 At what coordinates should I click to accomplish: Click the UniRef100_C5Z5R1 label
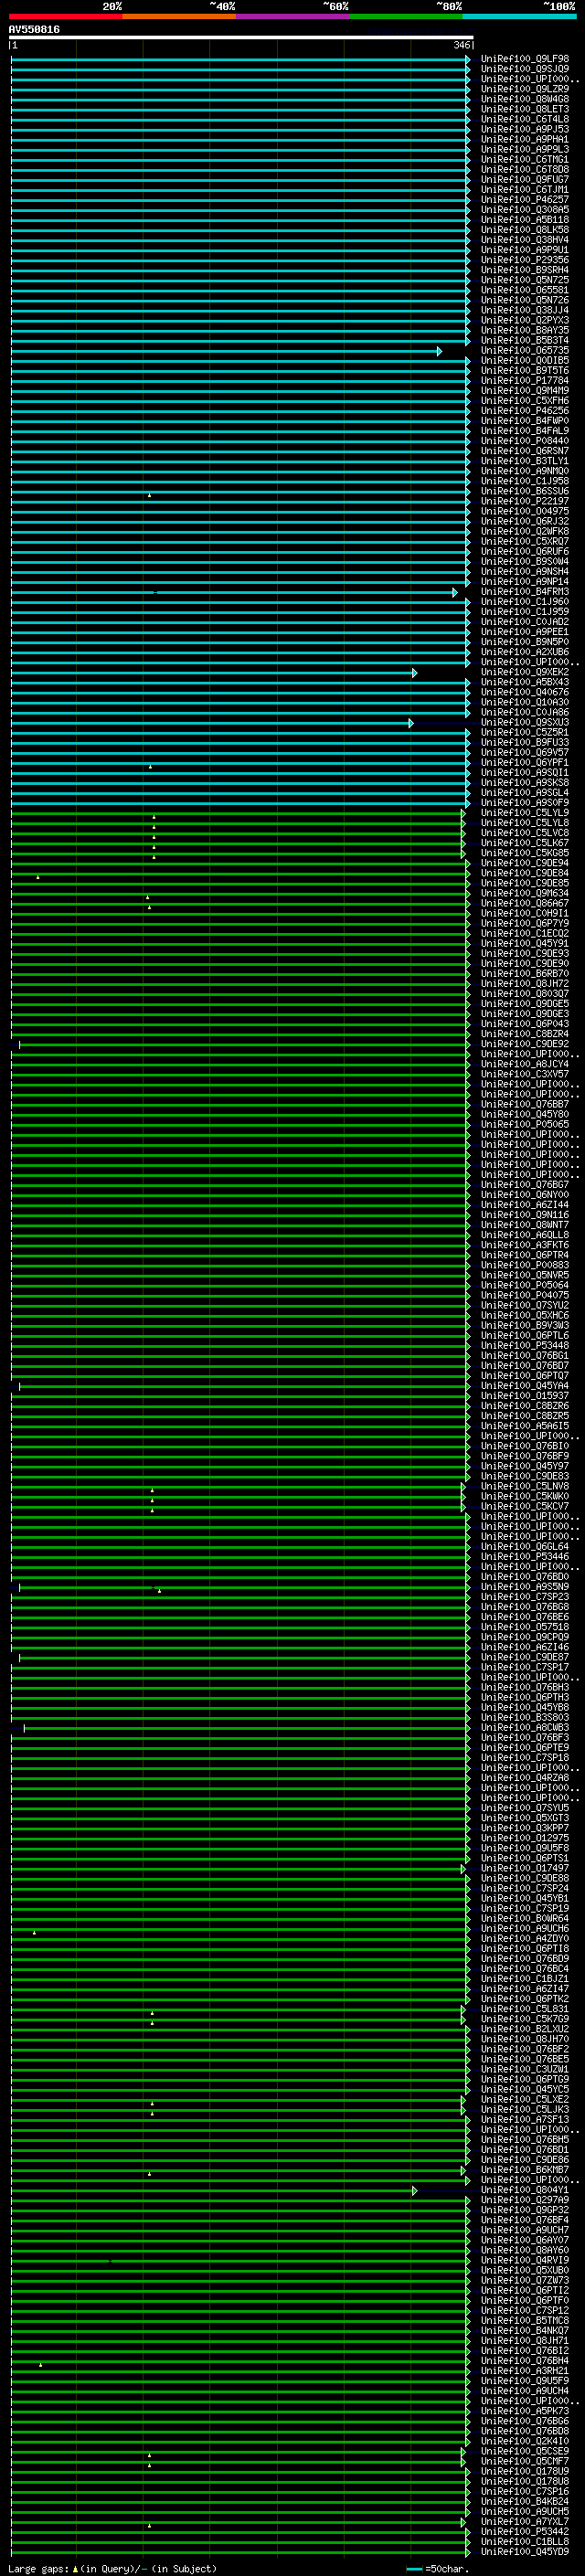pyautogui.click(x=525, y=732)
